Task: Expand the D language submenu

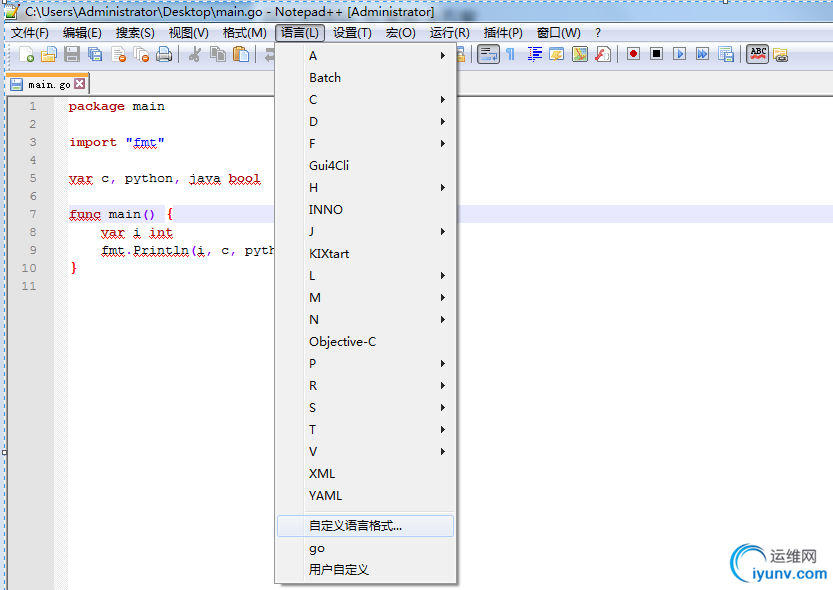Action: point(366,122)
